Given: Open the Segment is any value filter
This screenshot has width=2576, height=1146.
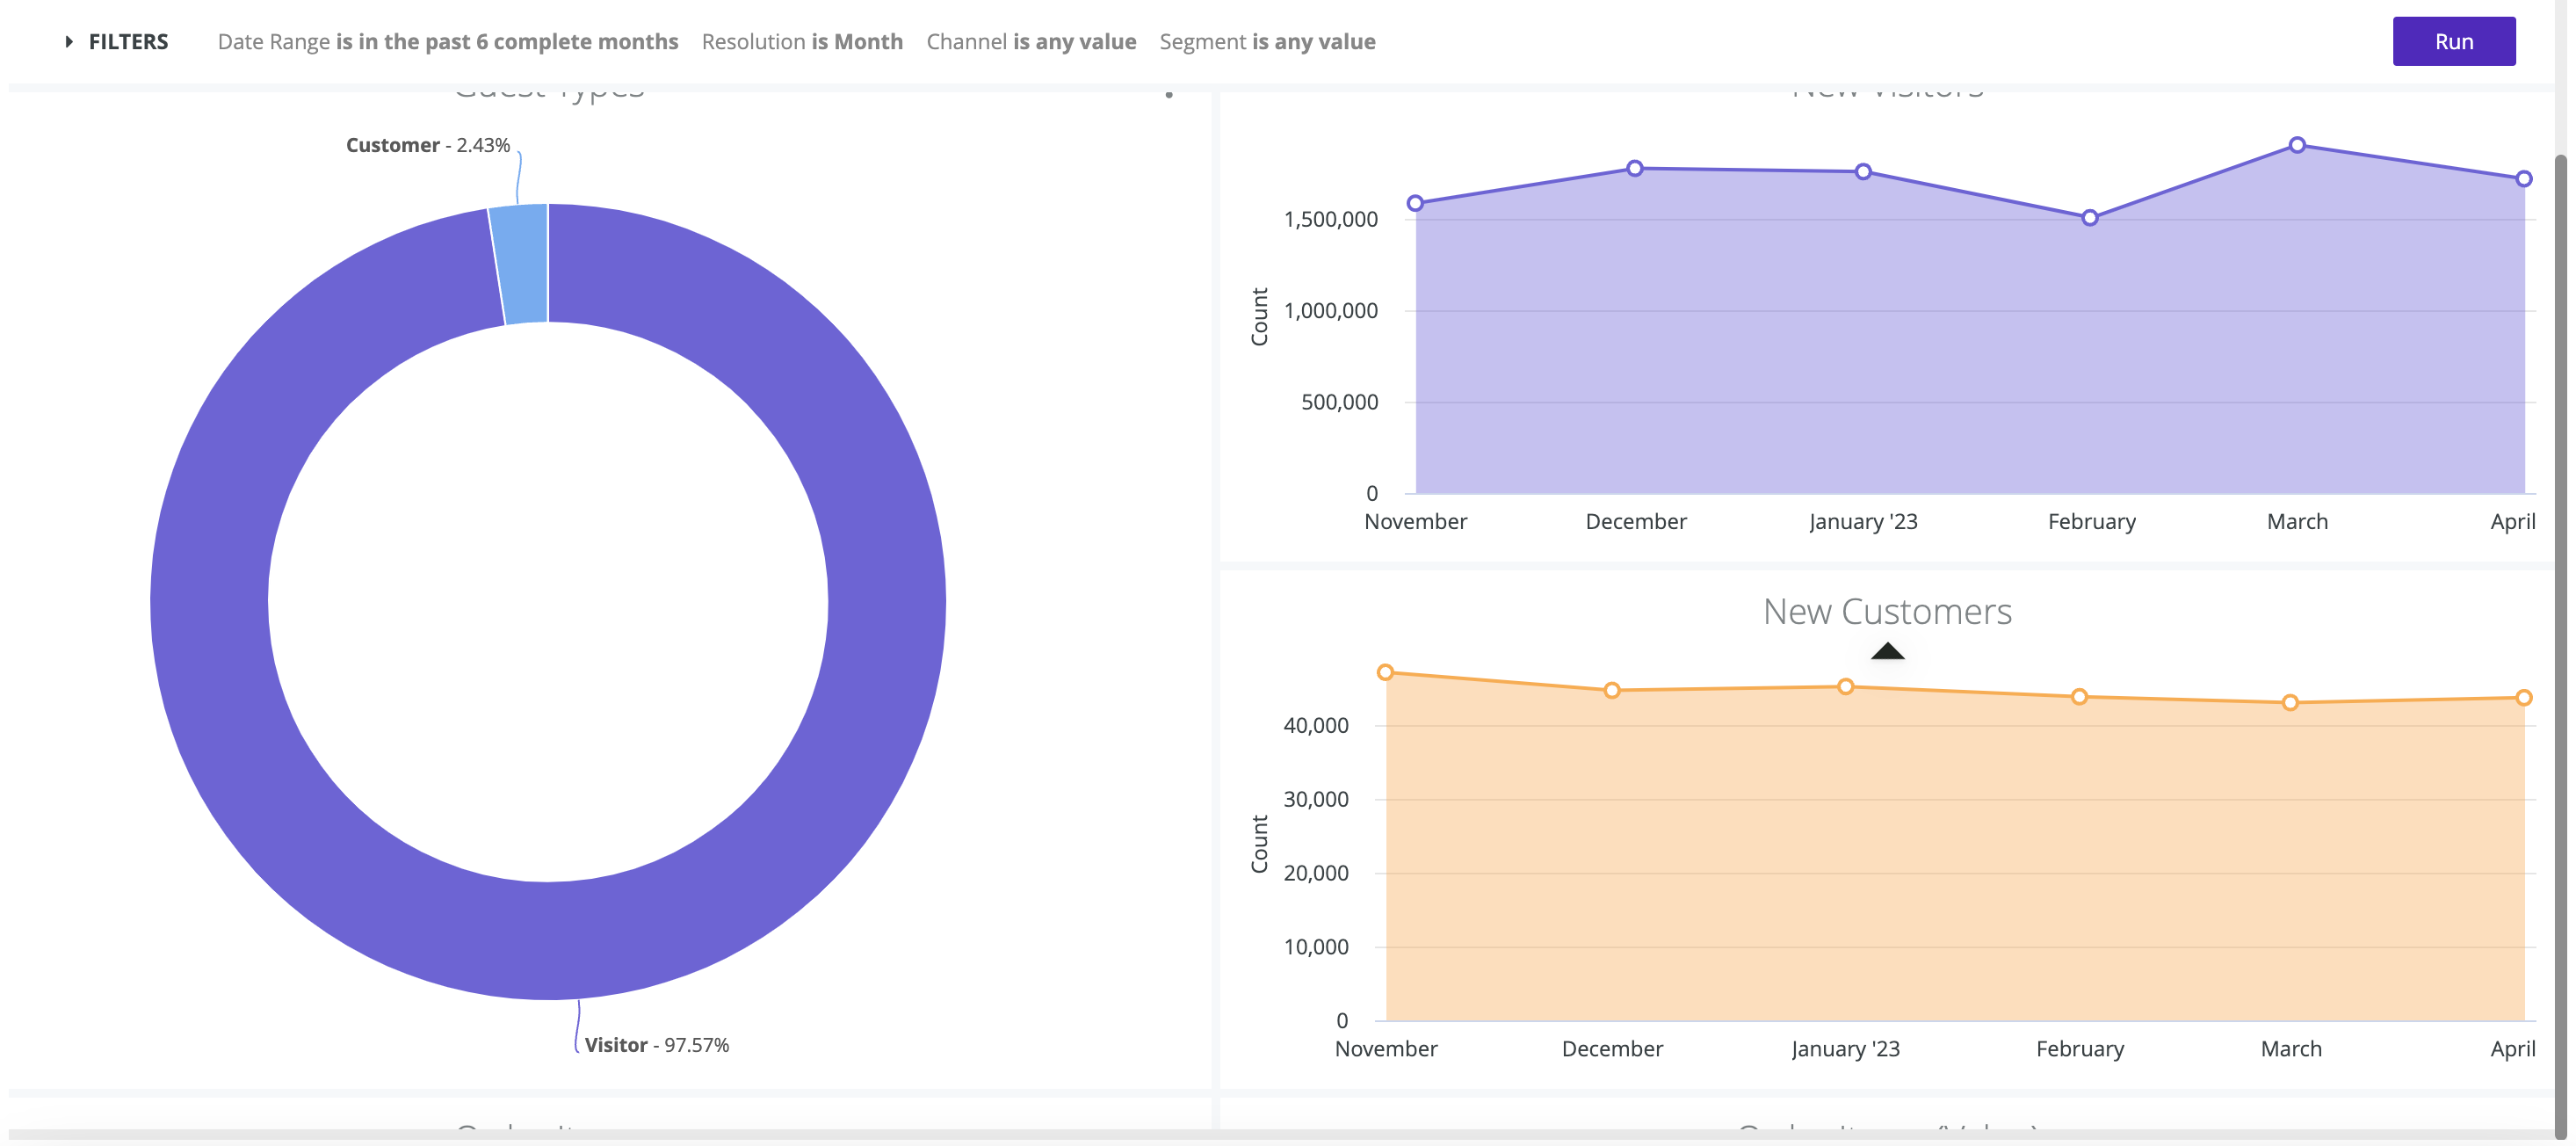Looking at the screenshot, I should pyautogui.click(x=1266, y=41).
